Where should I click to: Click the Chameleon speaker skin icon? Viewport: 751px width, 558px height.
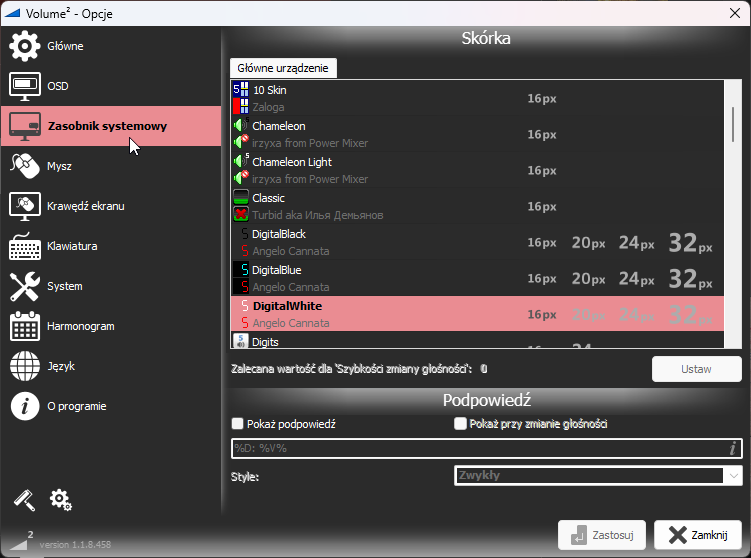(241, 134)
